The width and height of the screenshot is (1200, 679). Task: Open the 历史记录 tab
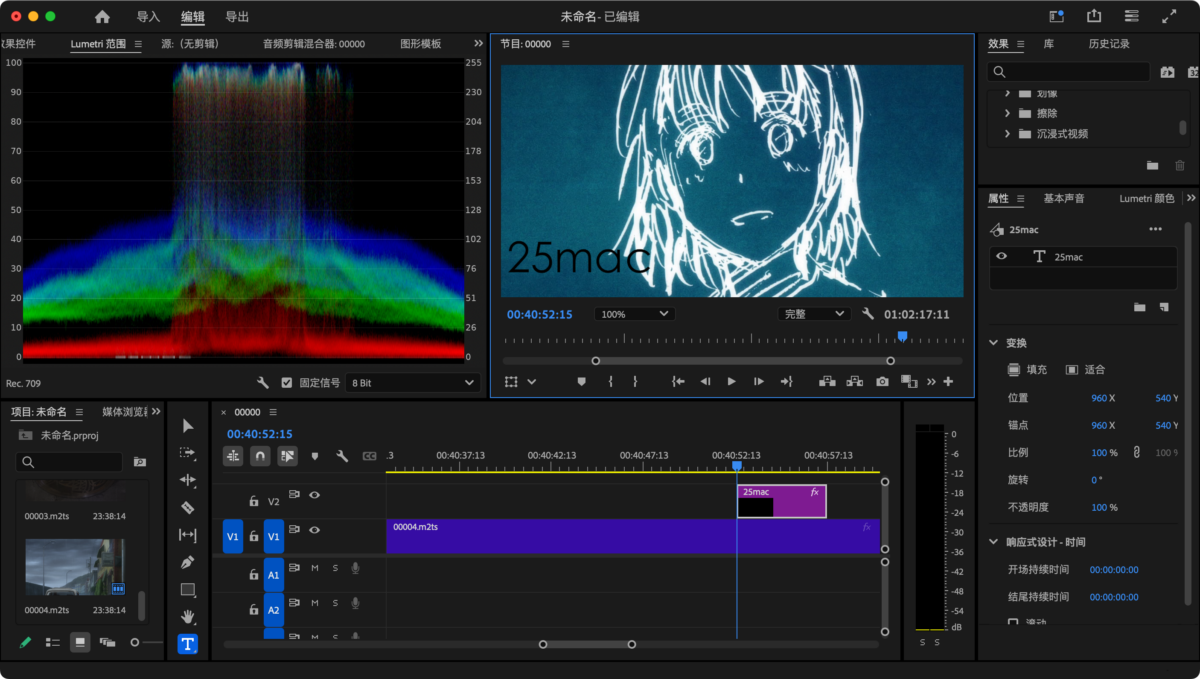(1109, 44)
